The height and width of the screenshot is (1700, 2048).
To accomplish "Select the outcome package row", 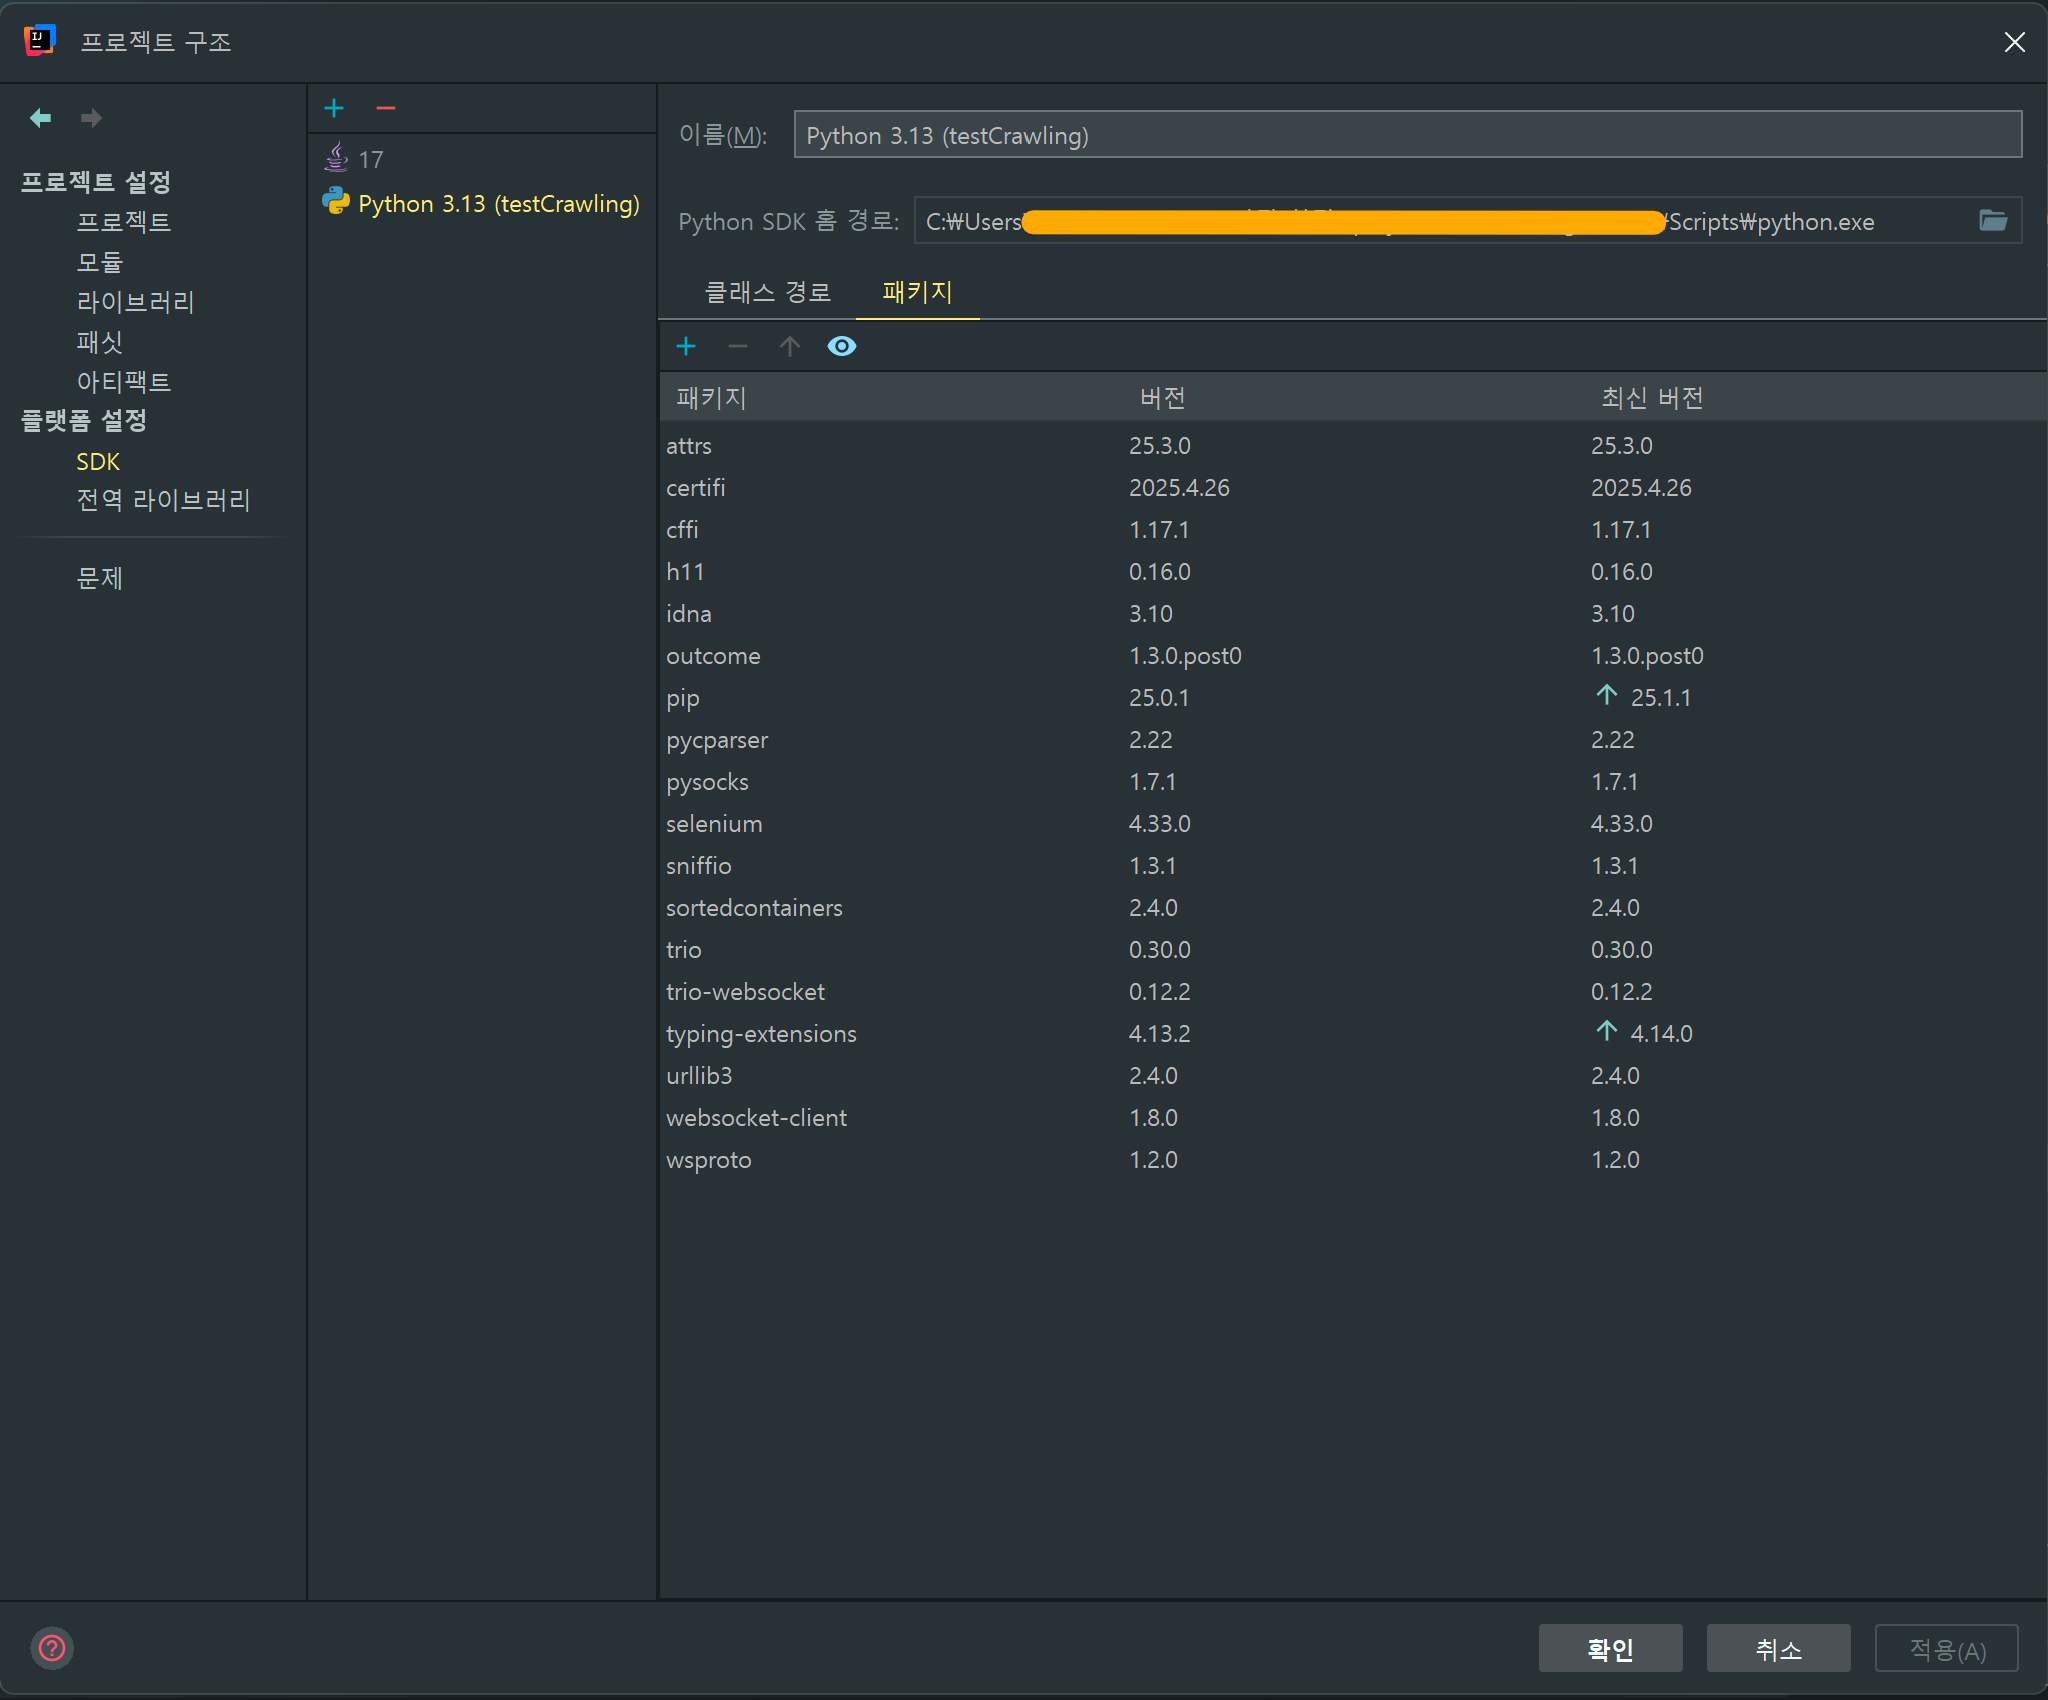I will [x=1353, y=656].
